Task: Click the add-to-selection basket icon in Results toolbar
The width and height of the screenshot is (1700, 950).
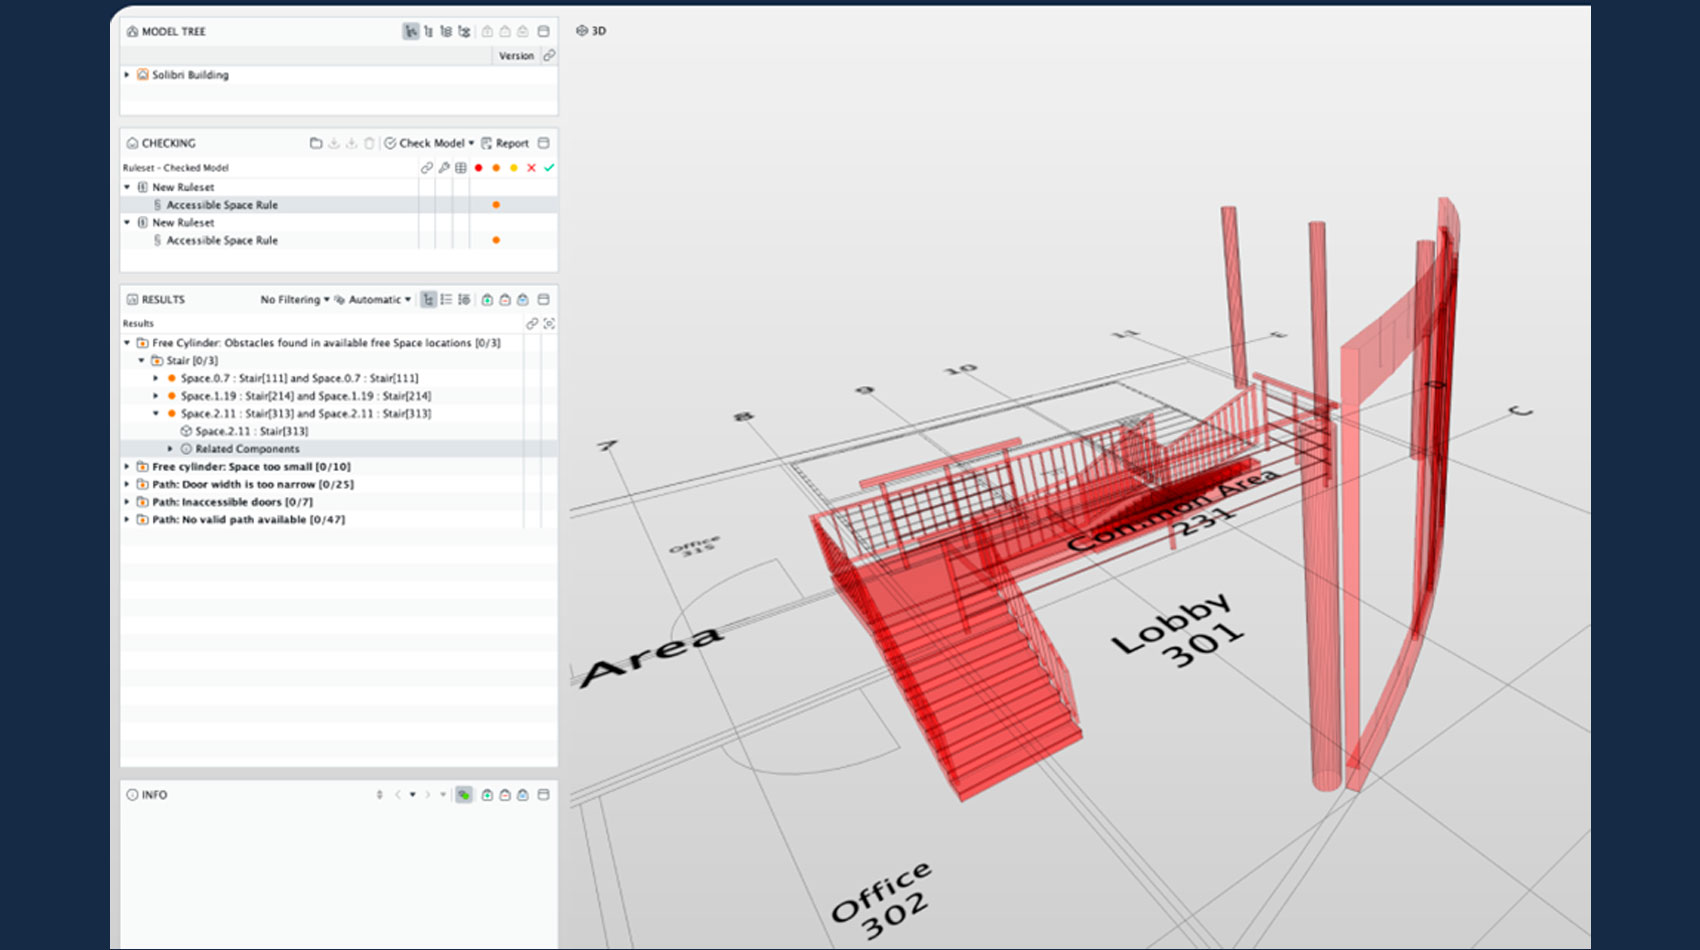Action: [x=487, y=300]
